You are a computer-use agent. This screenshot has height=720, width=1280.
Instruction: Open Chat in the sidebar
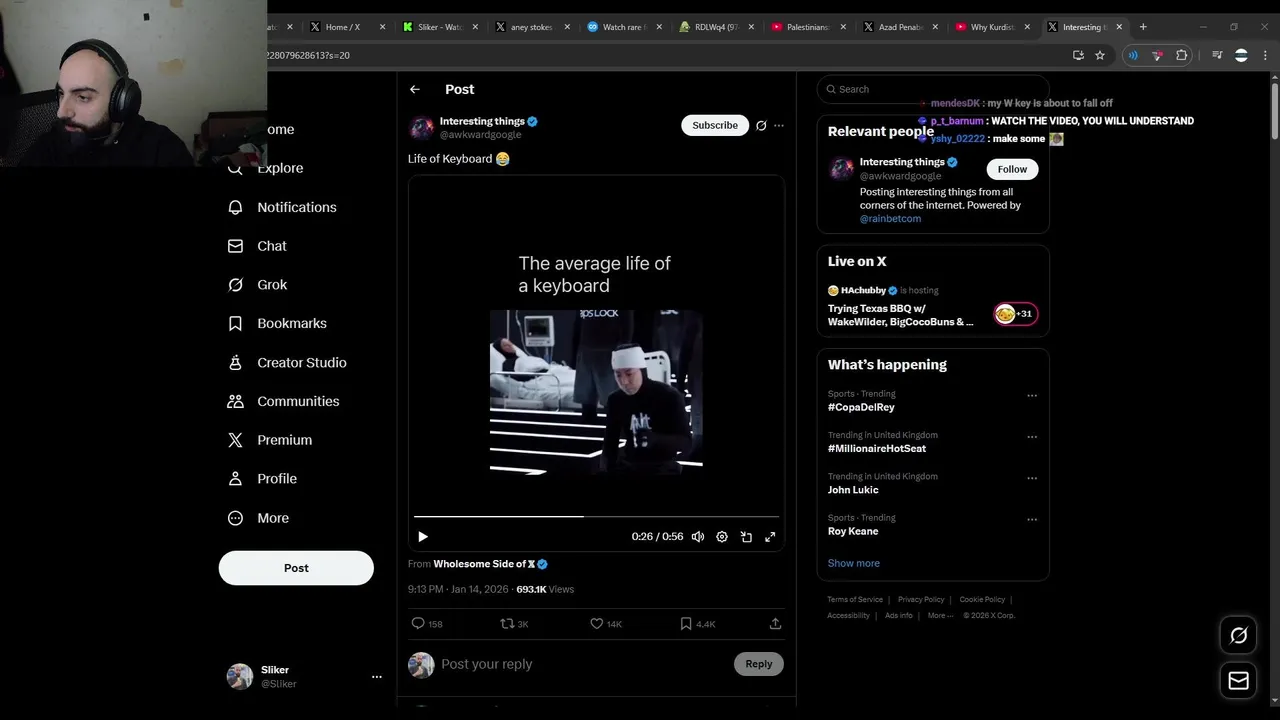point(257,246)
